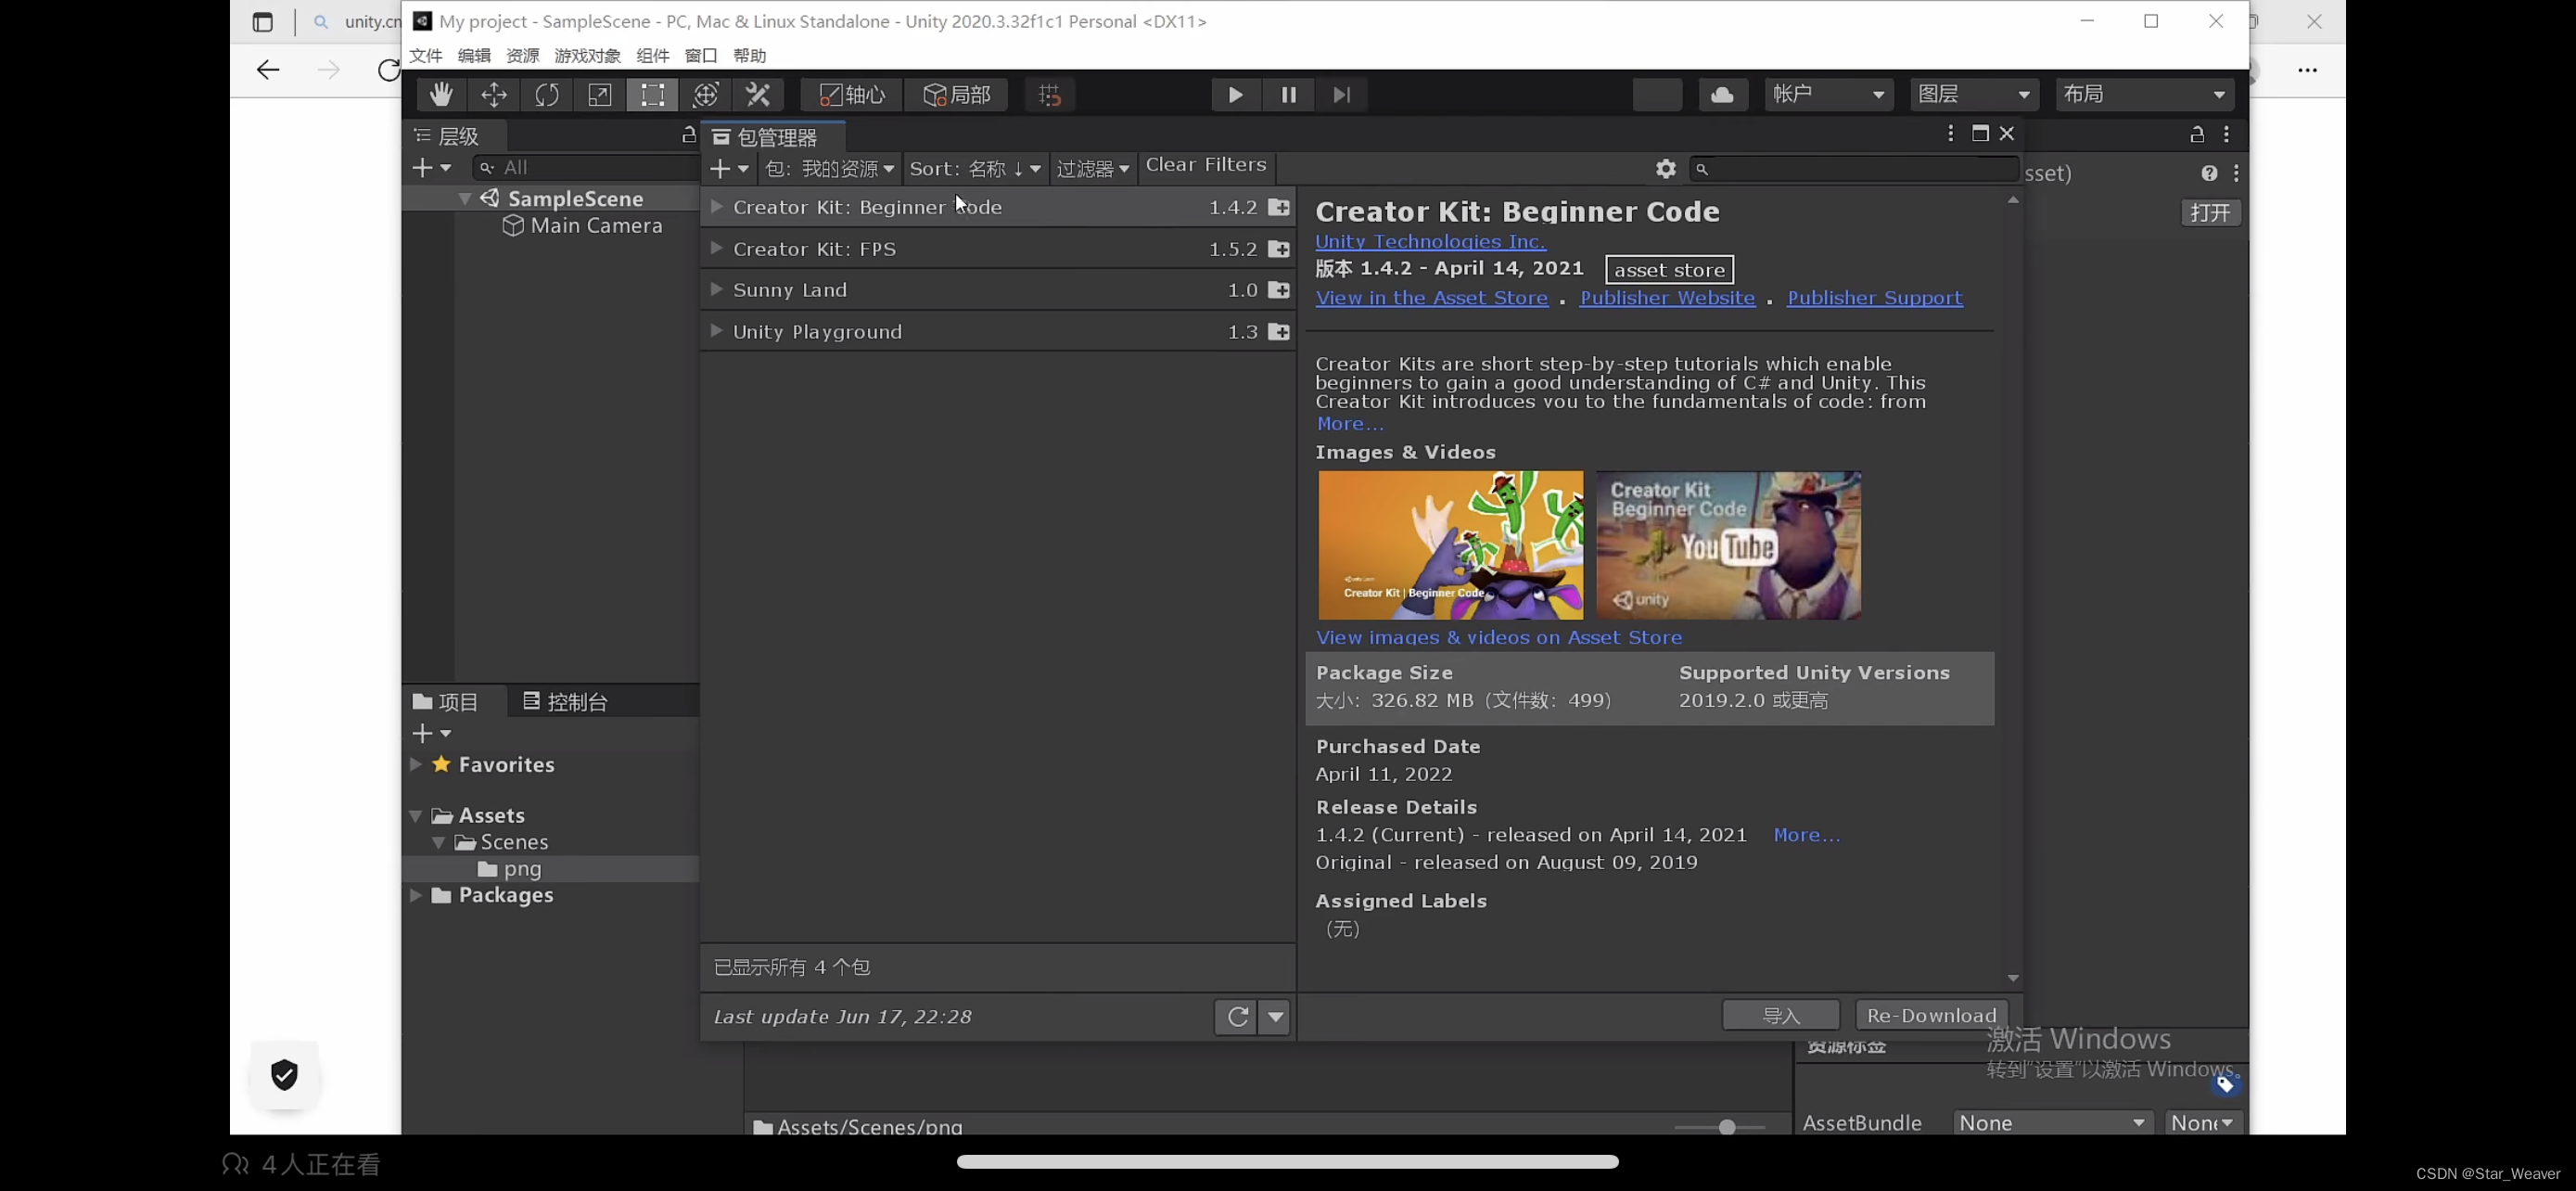Open the refresh options dropdown arrow
Screen dimensions: 2576x1191
pos(1275,1017)
